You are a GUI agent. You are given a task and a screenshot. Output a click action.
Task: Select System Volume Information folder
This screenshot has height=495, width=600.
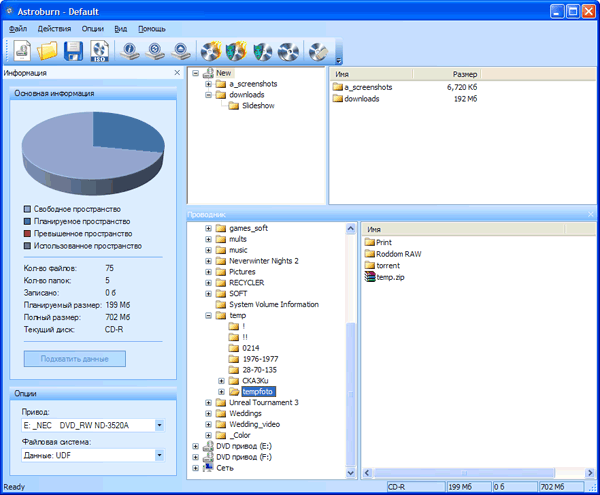pyautogui.click(x=274, y=304)
